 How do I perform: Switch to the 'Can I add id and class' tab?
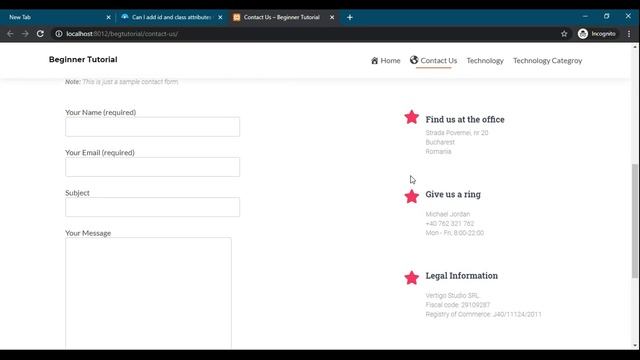[x=171, y=17]
